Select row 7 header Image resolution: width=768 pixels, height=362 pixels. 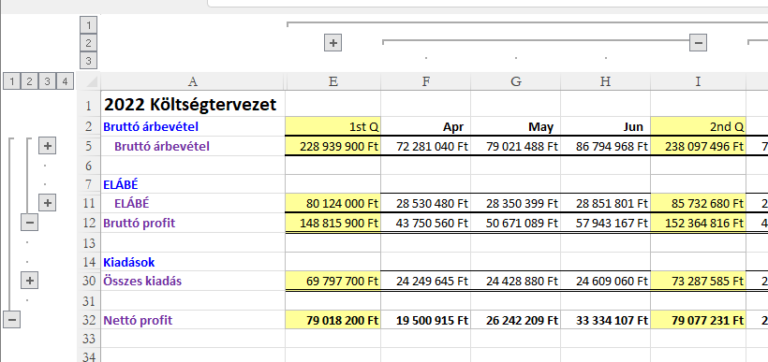click(x=89, y=184)
